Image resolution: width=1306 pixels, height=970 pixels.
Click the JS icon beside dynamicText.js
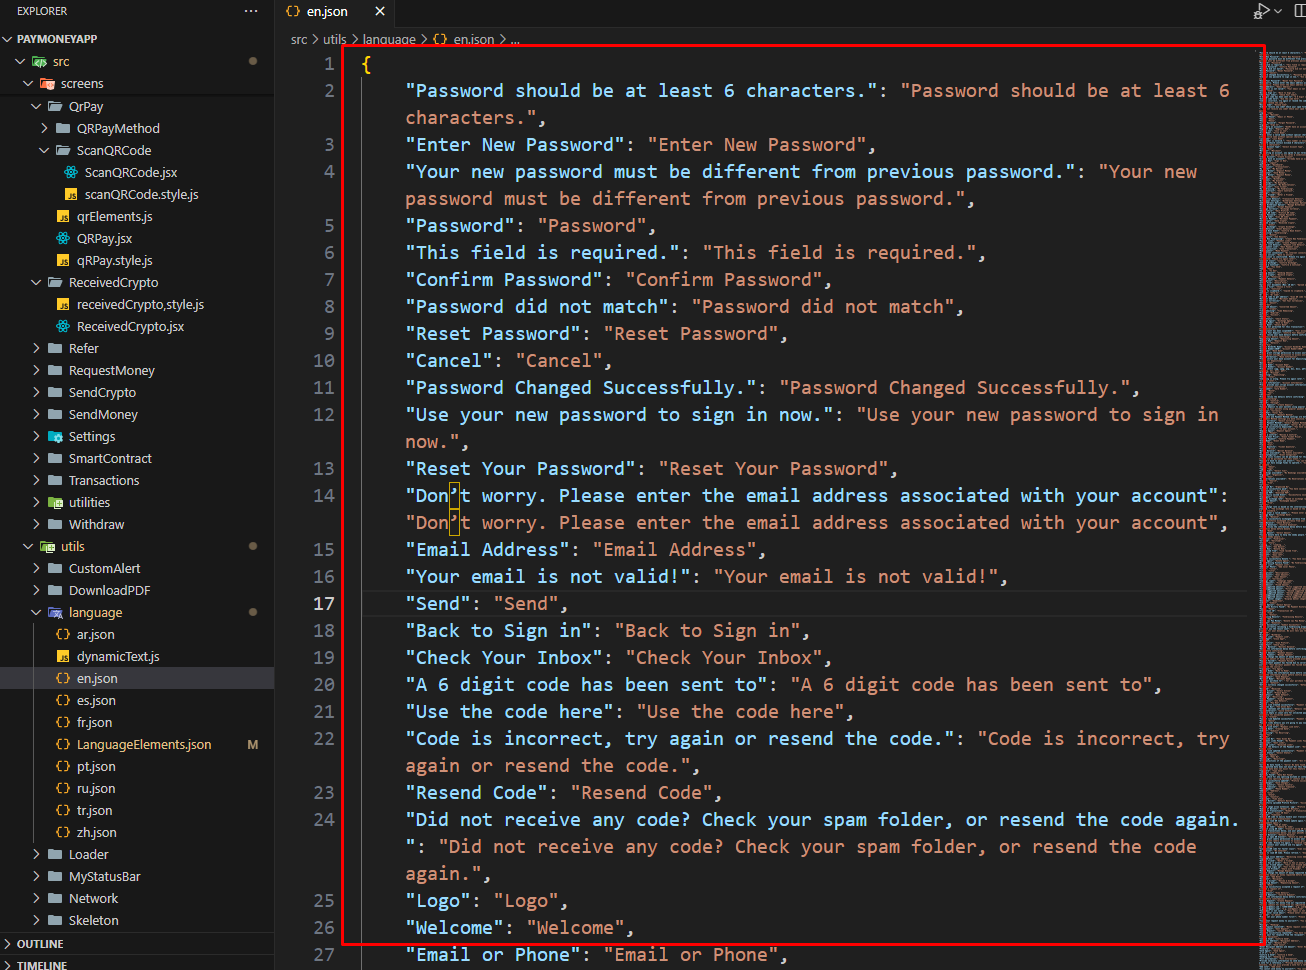coord(63,656)
